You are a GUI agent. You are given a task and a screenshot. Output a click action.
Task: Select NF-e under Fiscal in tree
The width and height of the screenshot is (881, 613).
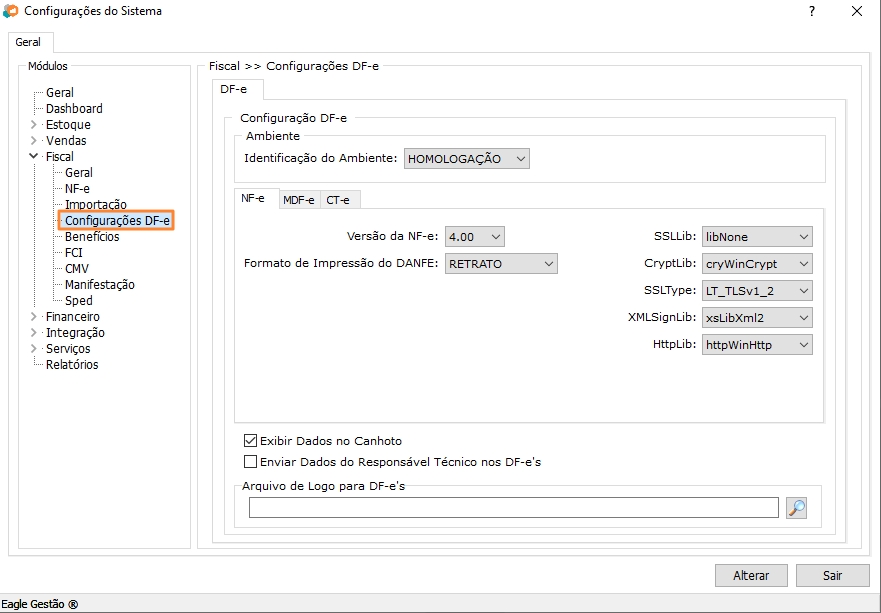[x=77, y=189]
